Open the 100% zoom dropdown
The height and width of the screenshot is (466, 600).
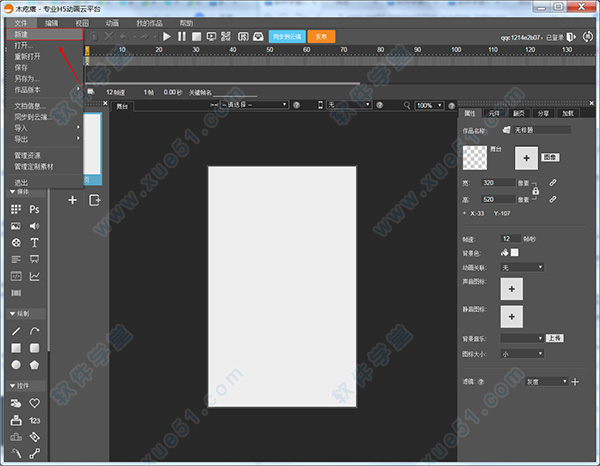point(430,105)
